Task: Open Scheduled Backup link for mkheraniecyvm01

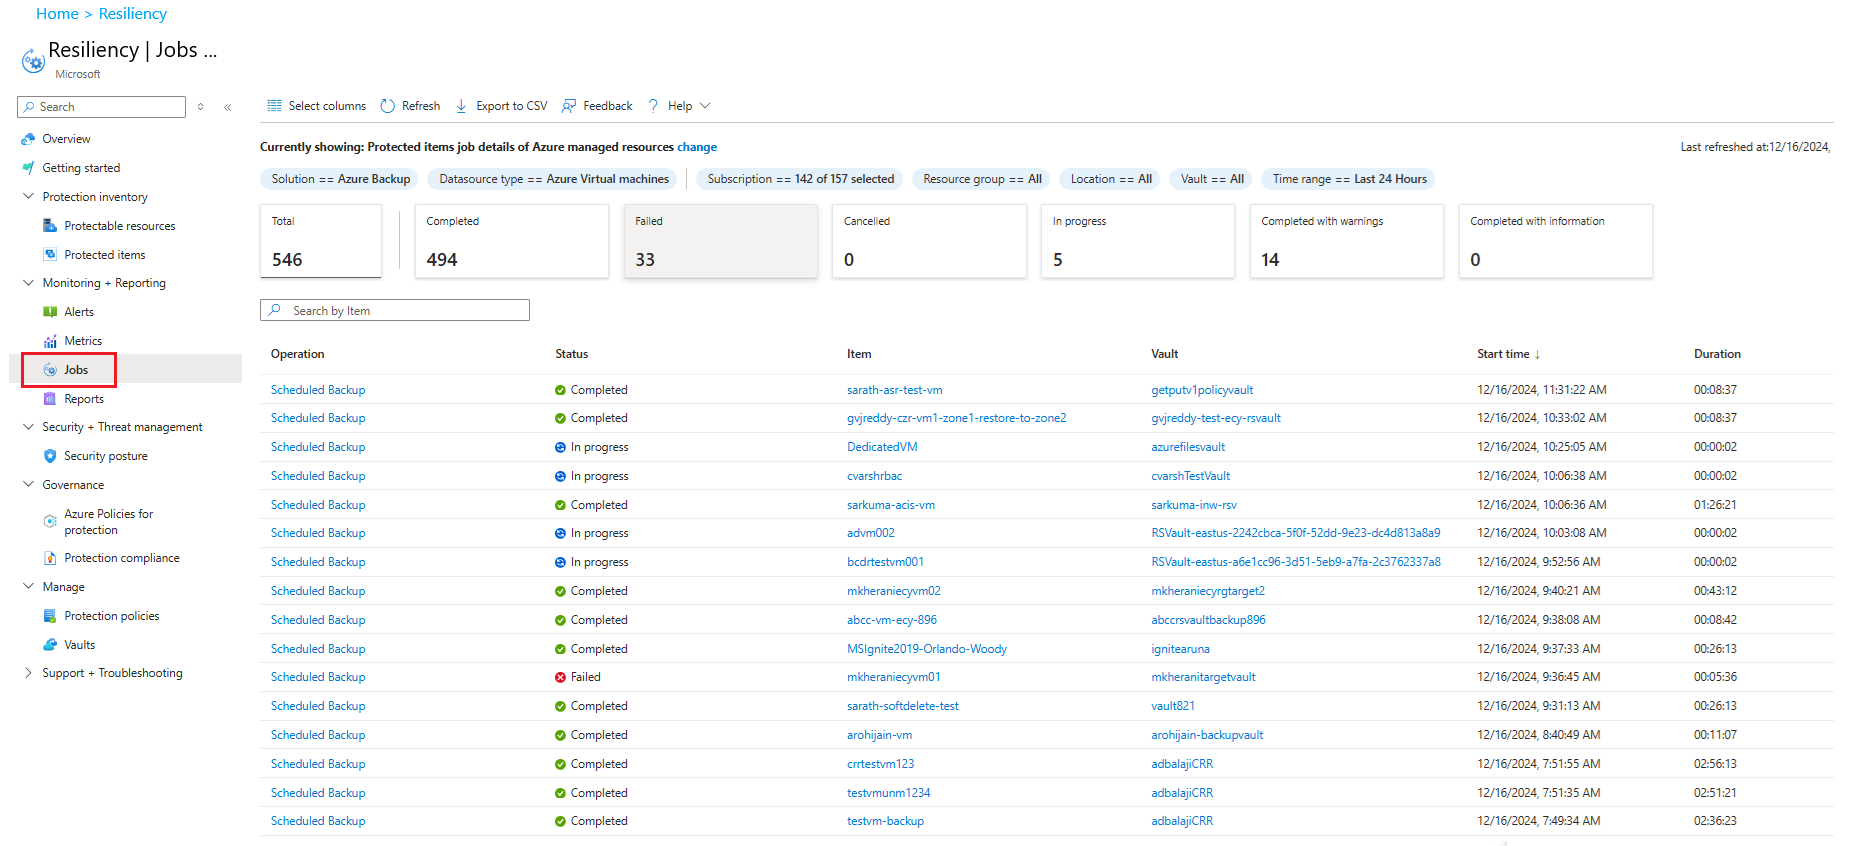Action: point(318,677)
